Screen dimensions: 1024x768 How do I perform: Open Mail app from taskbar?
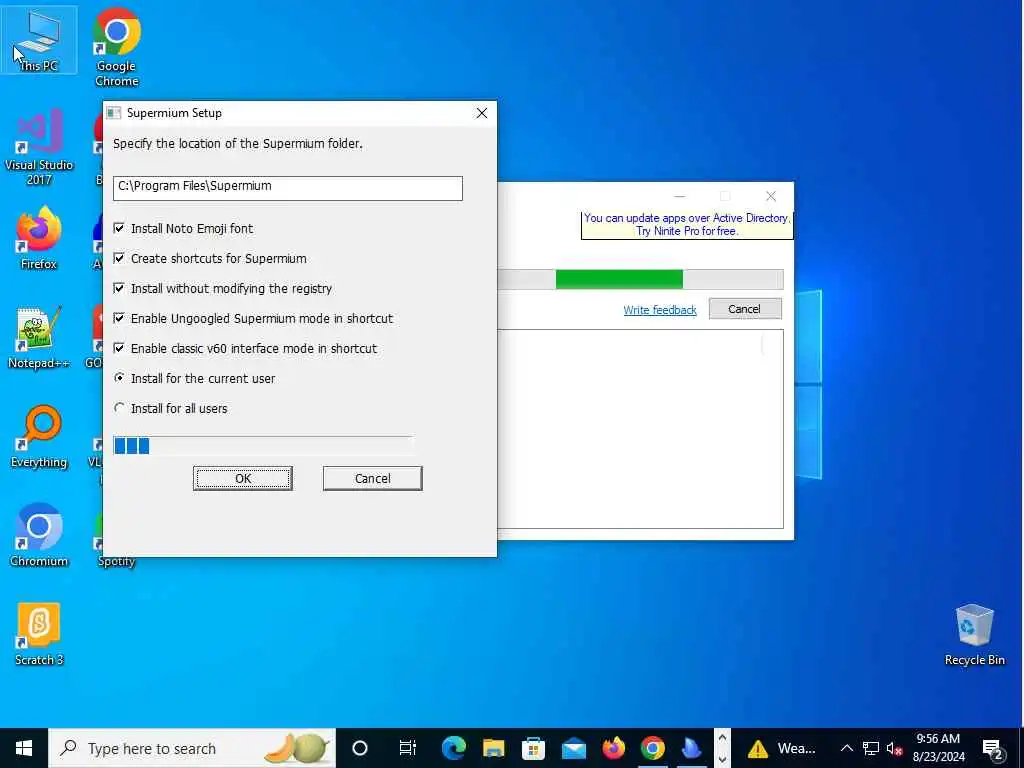pos(573,748)
